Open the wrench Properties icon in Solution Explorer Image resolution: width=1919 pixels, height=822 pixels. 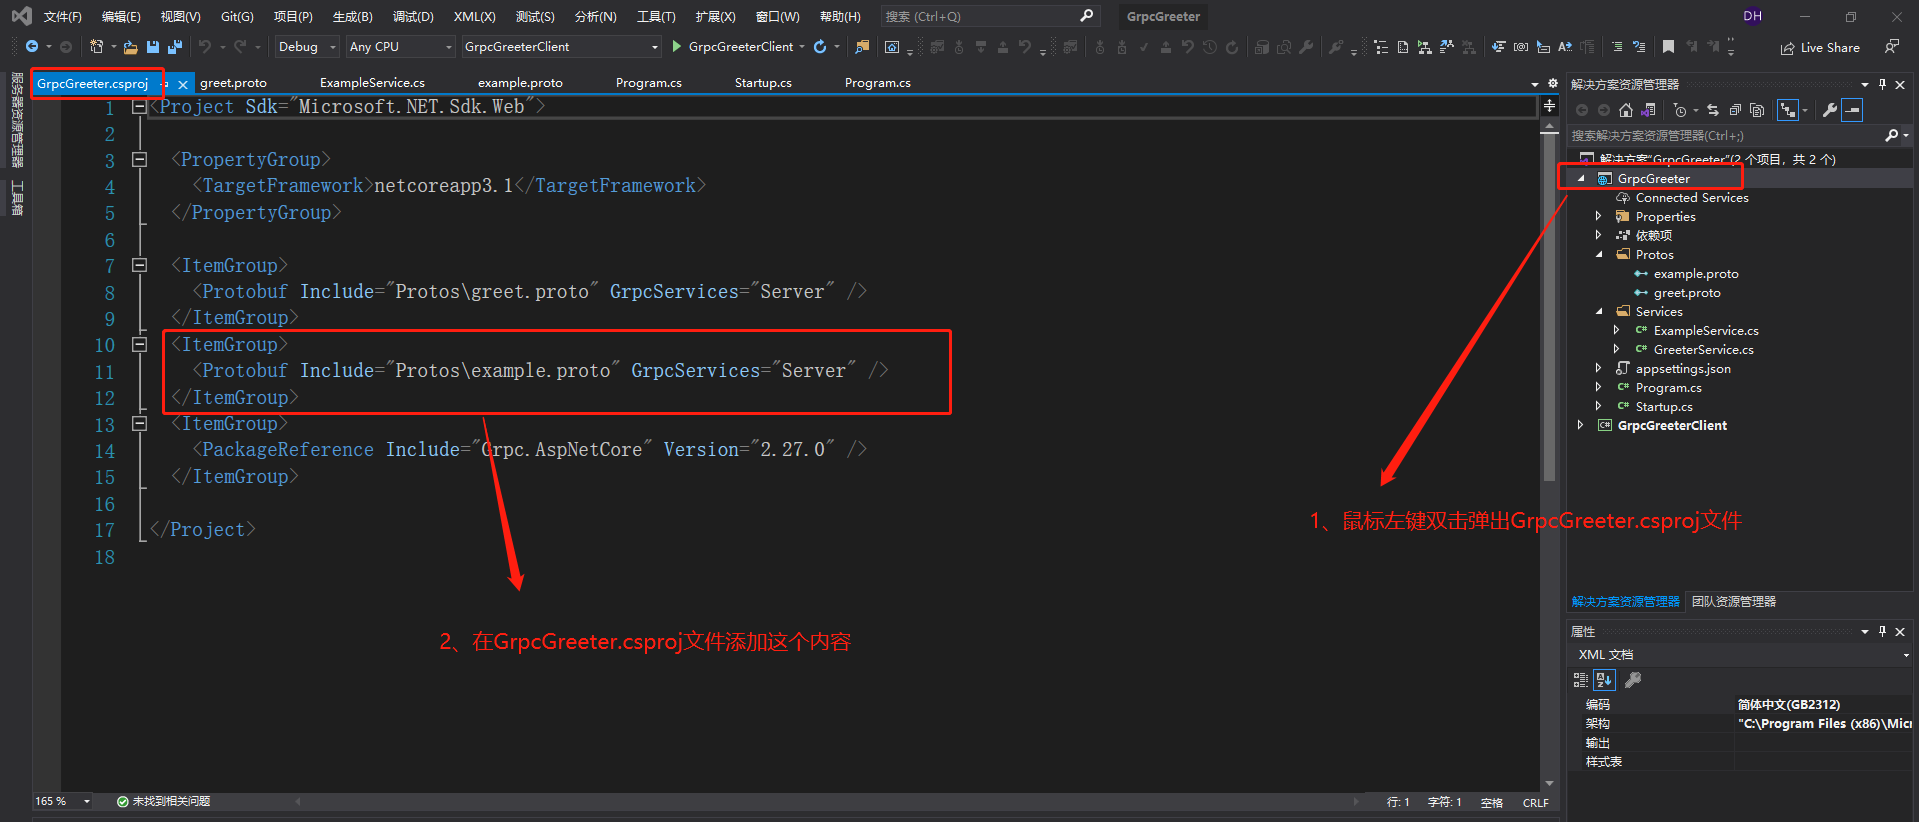click(1829, 111)
